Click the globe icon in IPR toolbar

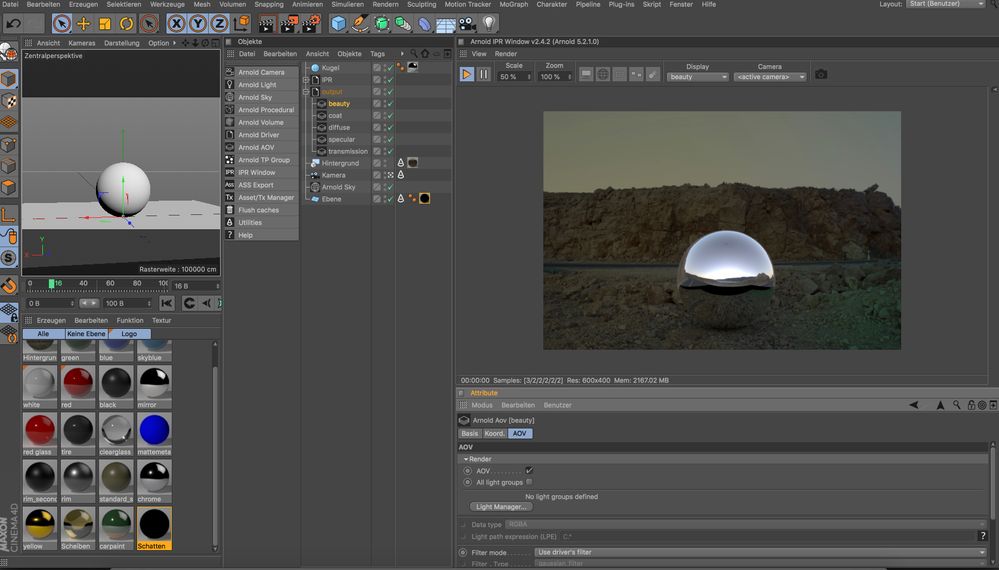[x=603, y=74]
